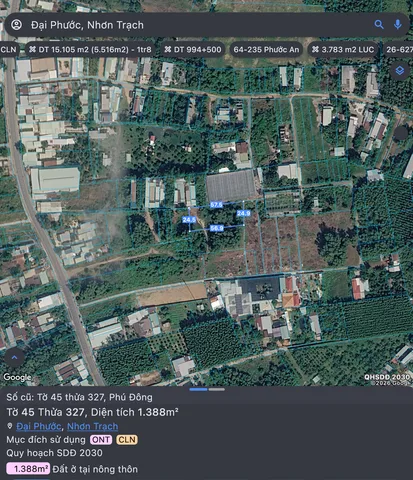The width and height of the screenshot is (413, 480).
Task: Click the CLN land-use tag
Action: click(x=127, y=440)
